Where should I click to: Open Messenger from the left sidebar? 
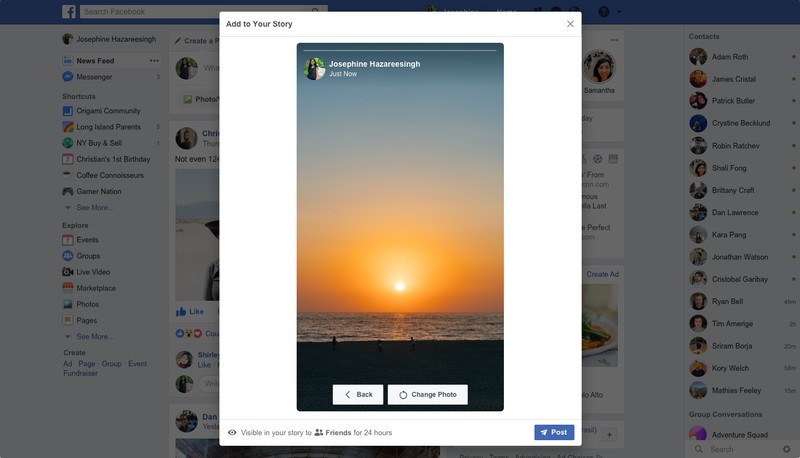tap(94, 77)
